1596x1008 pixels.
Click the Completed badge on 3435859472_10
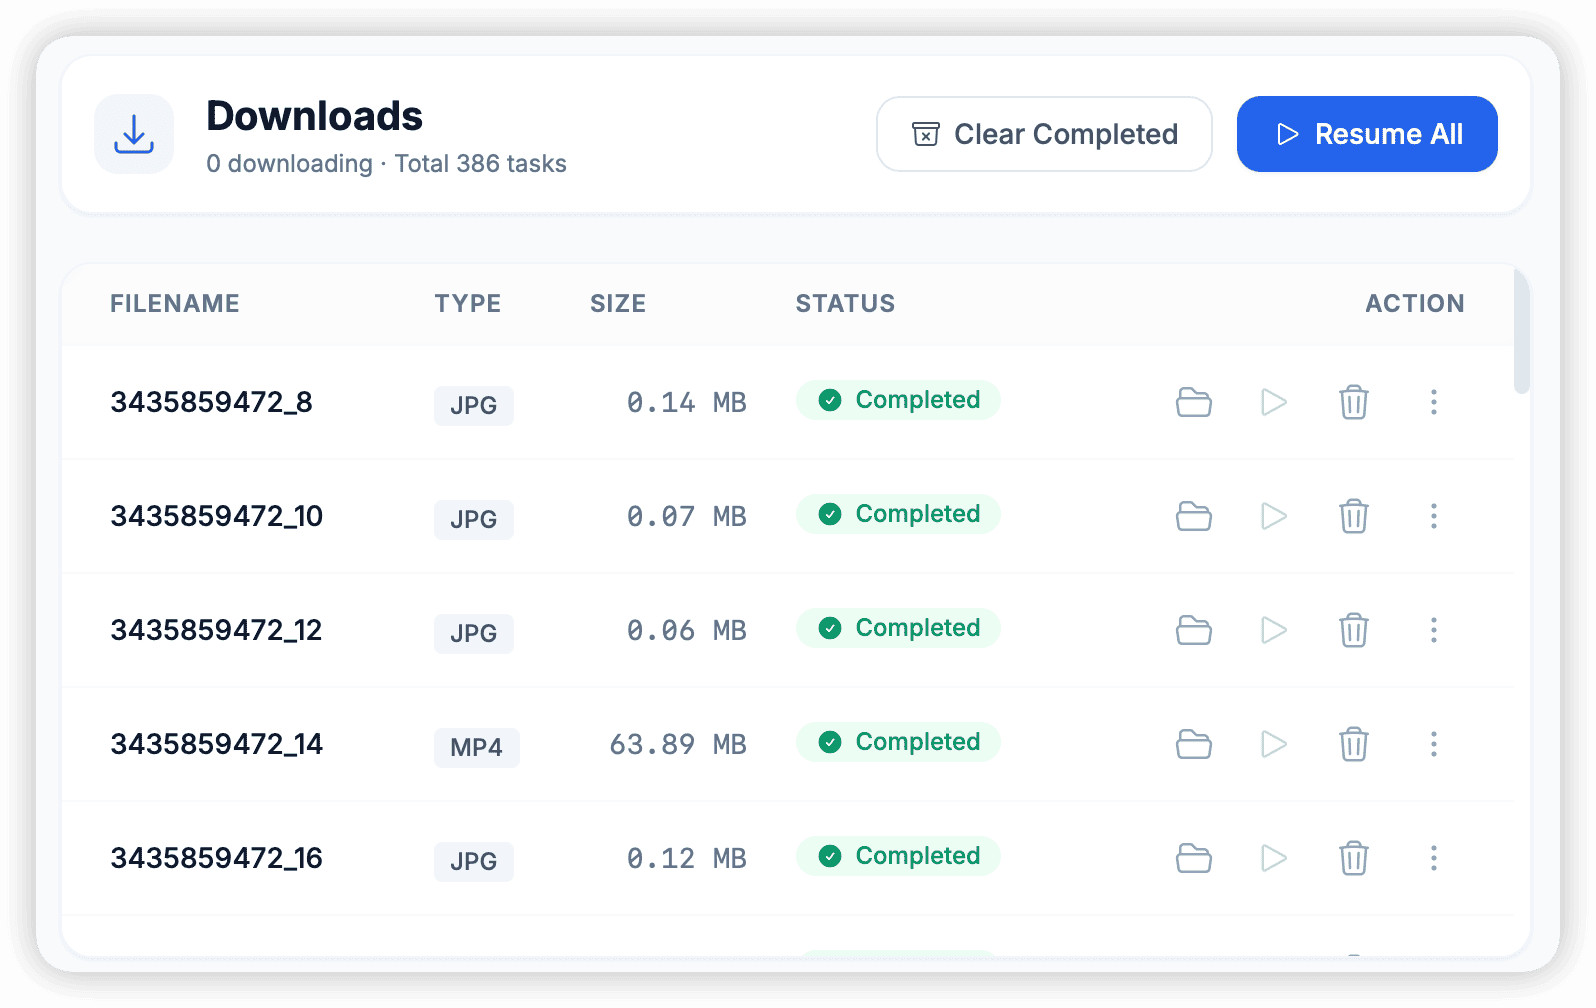coord(897,513)
